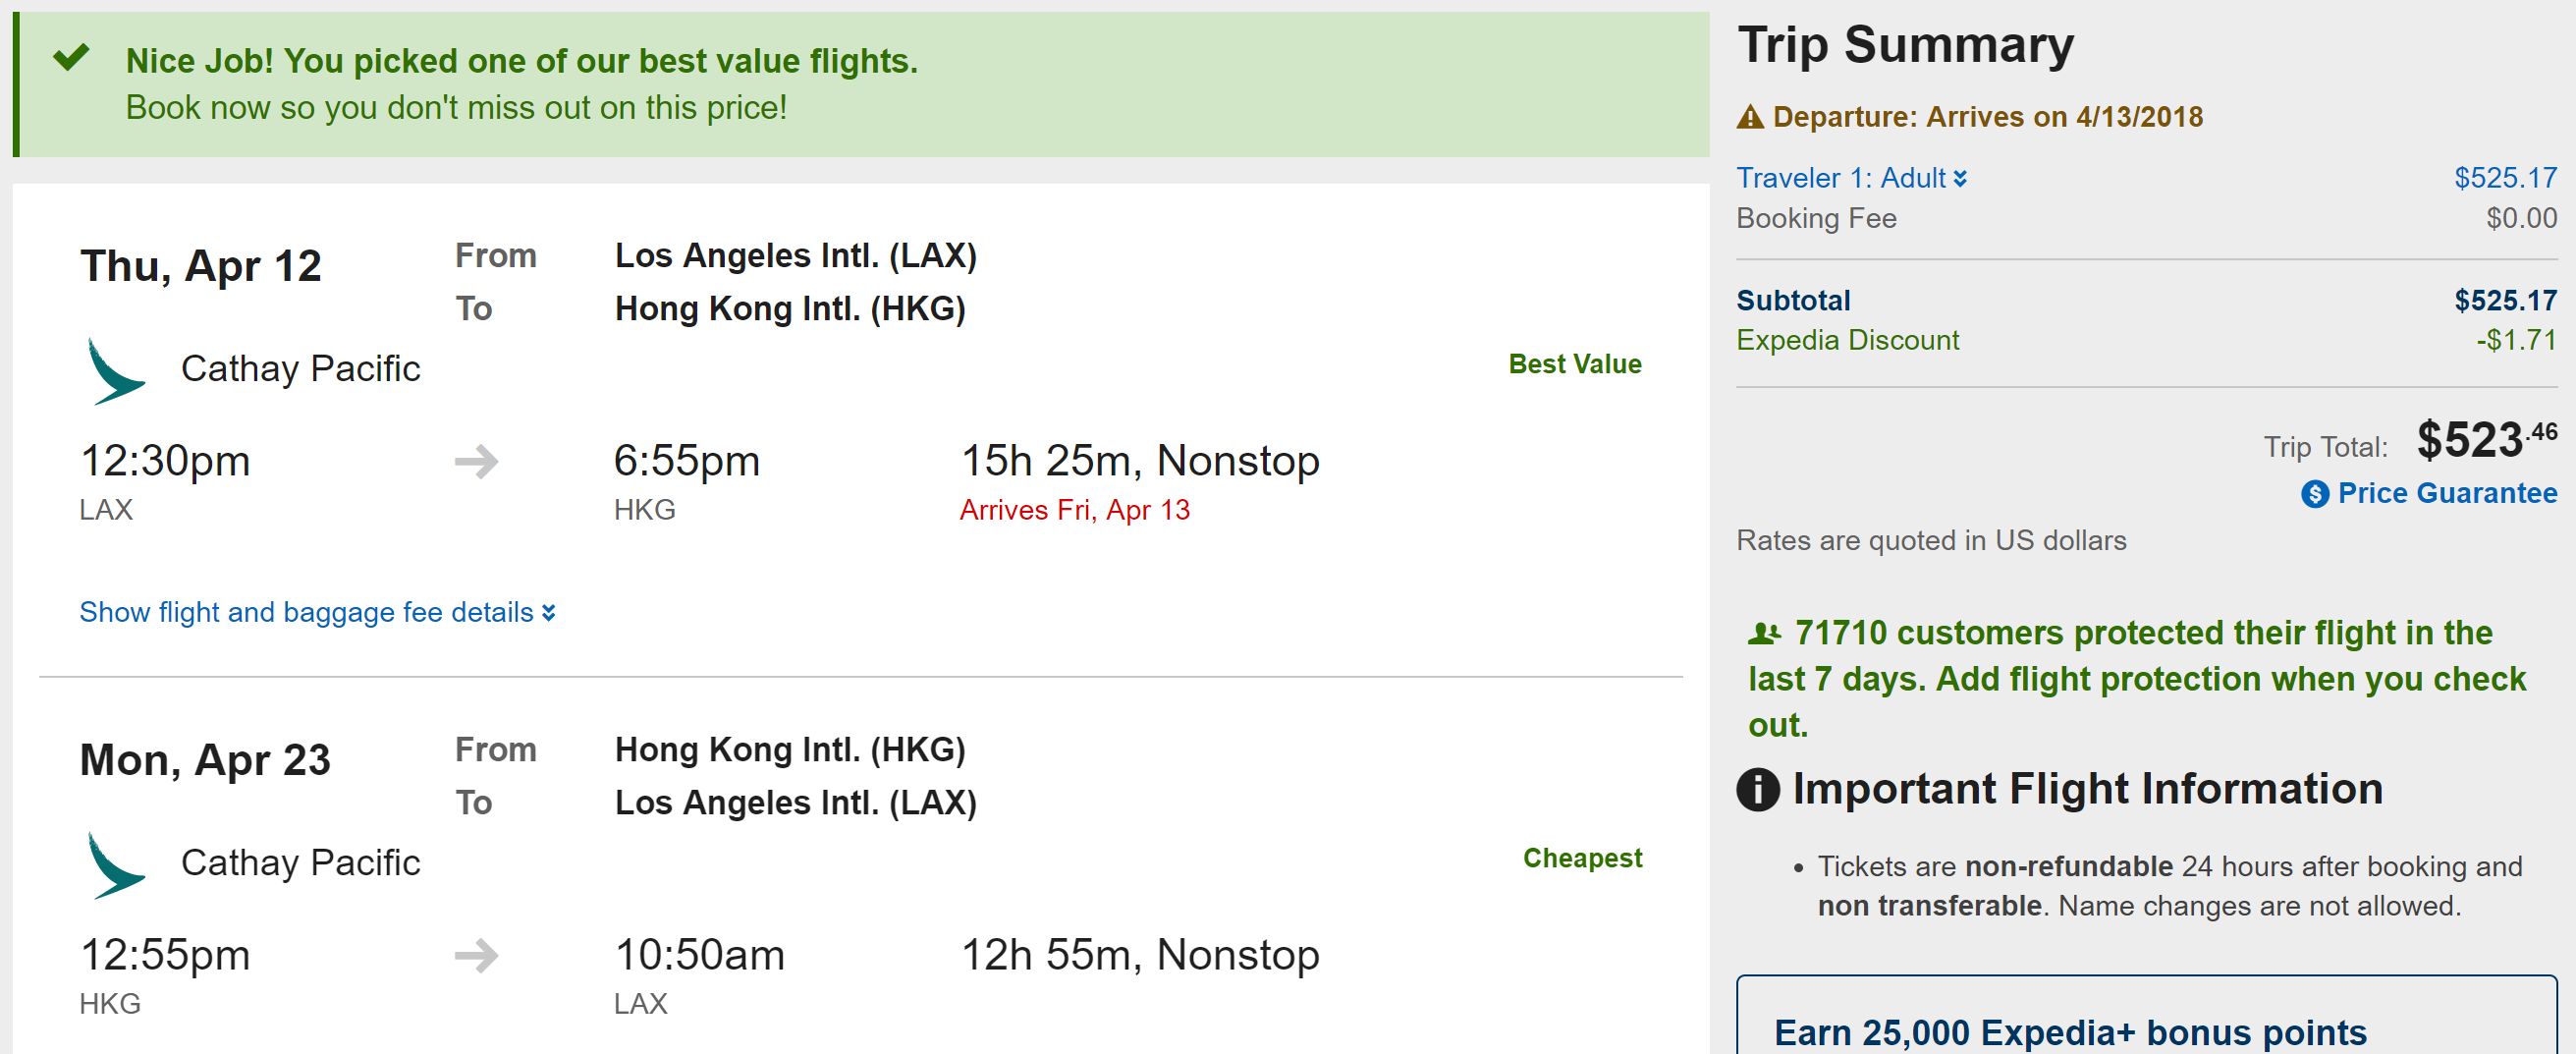
Task: Click the Traveler 1 price $525.17
Action: point(2504,178)
